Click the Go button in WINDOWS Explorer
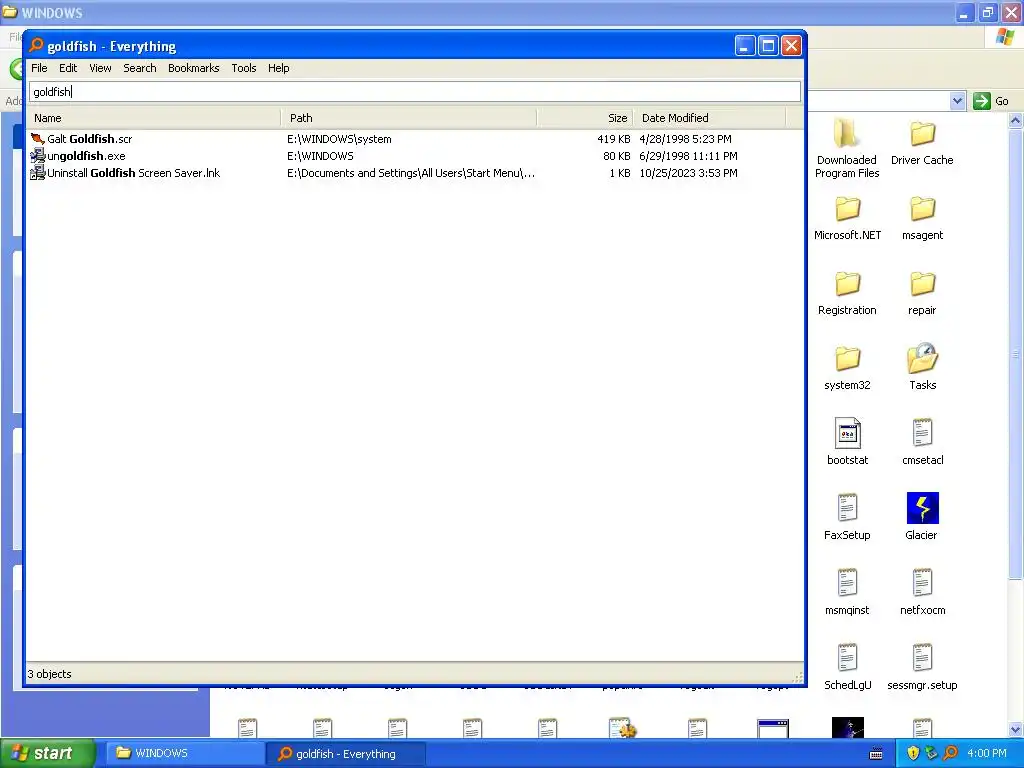This screenshot has width=1024, height=768. click(991, 101)
